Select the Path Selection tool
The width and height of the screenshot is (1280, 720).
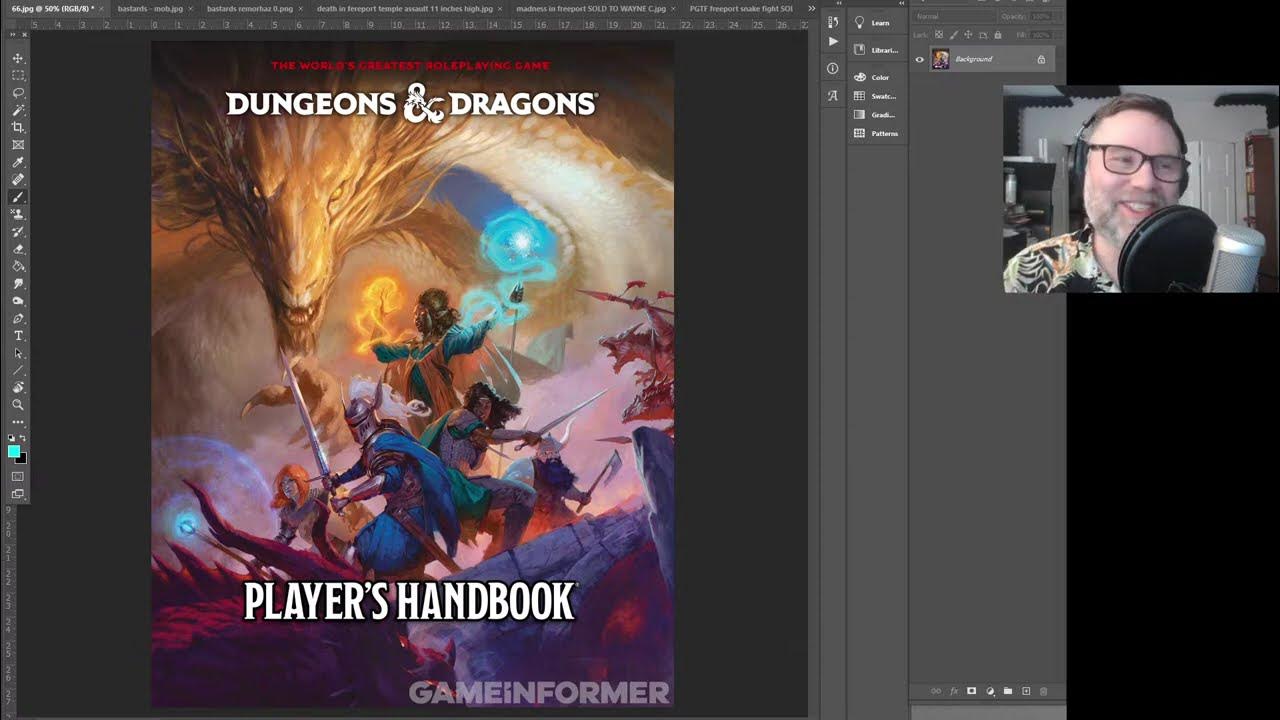click(x=18, y=353)
